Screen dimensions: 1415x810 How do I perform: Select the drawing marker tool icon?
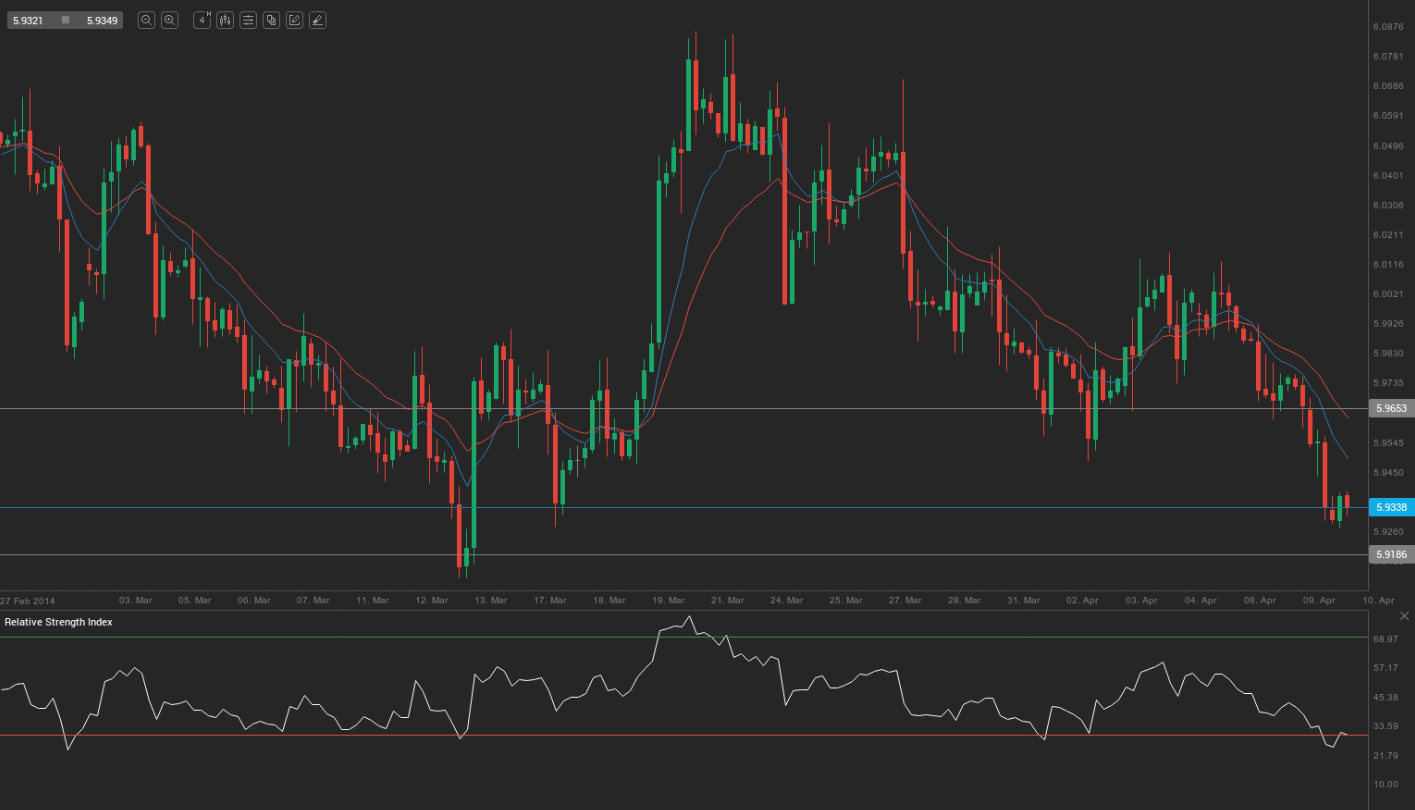coord(317,20)
